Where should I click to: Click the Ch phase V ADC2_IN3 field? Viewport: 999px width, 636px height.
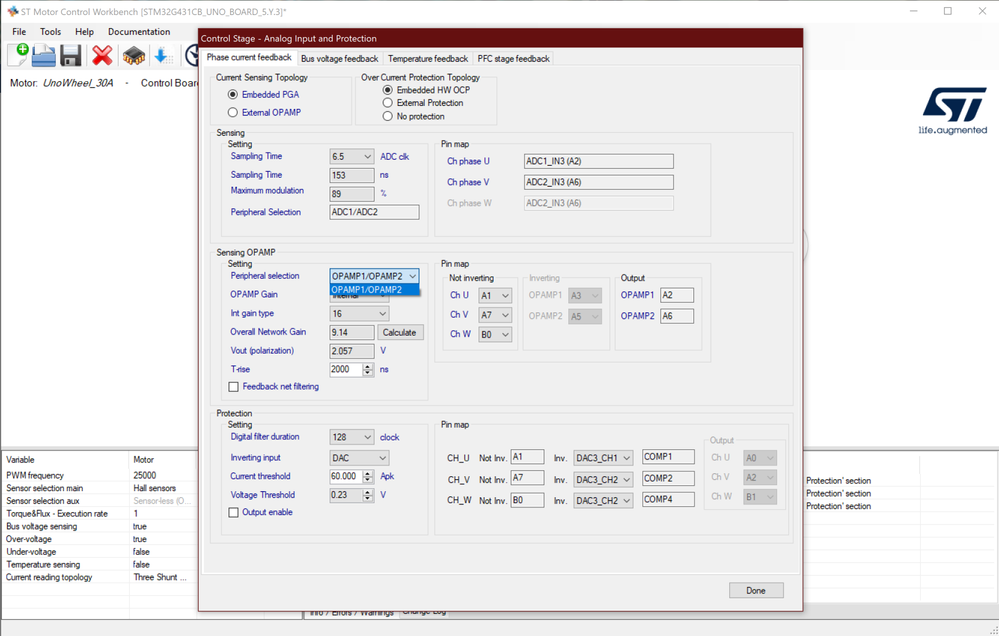[598, 182]
